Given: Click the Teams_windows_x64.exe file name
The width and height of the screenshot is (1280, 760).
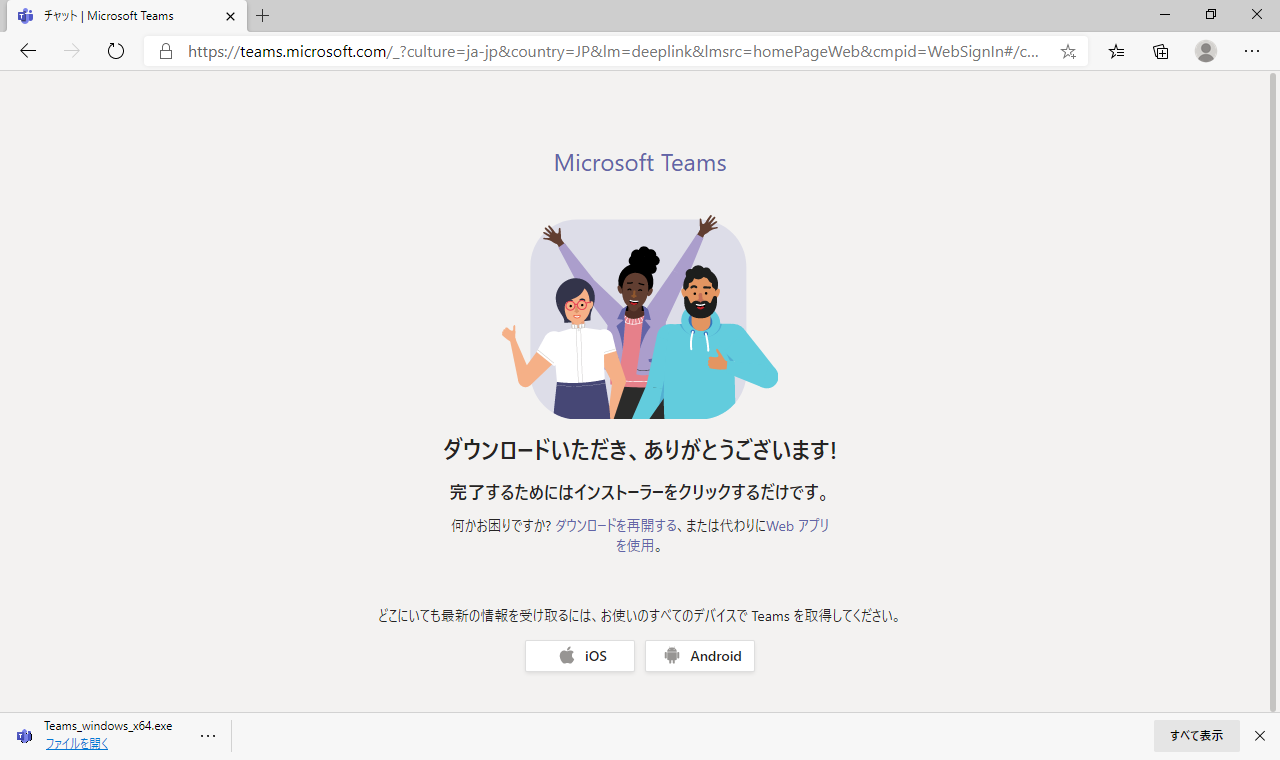Looking at the screenshot, I should (x=108, y=726).
